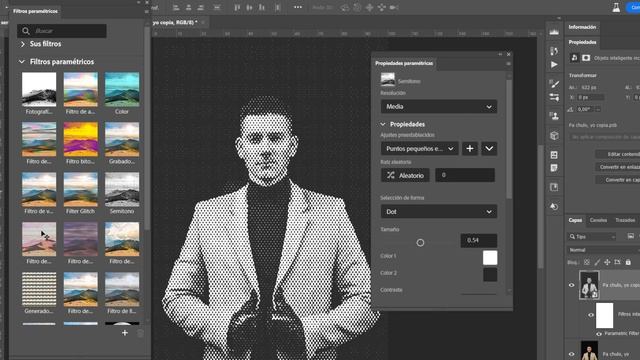Add new filter with plus icon in filters panel

125,333
